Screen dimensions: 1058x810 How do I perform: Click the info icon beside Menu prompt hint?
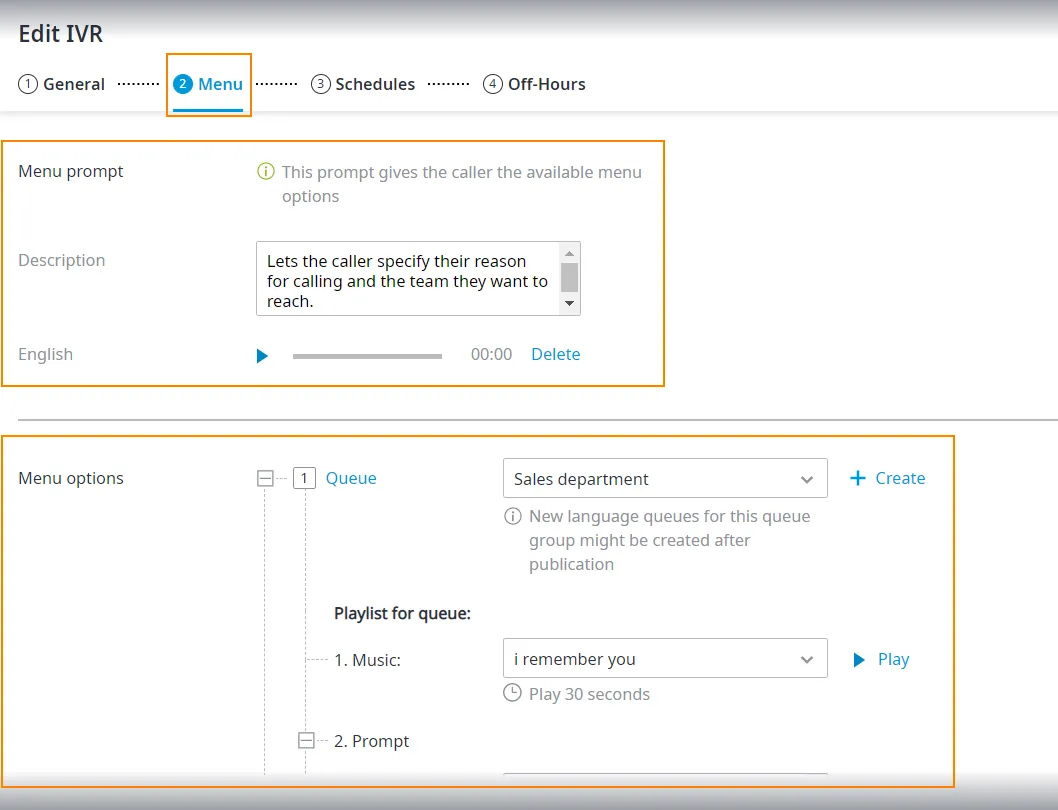click(266, 171)
